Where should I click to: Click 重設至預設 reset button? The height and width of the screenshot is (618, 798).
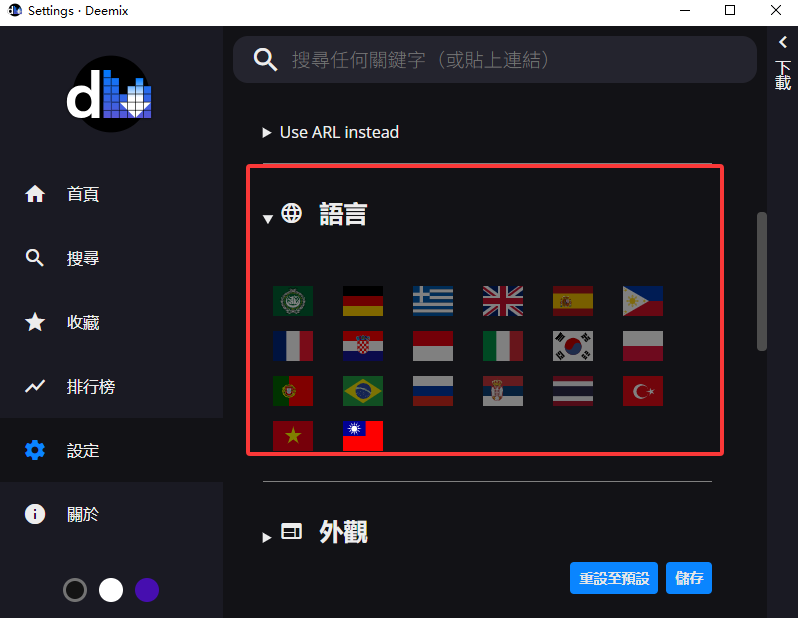pyautogui.click(x=614, y=578)
